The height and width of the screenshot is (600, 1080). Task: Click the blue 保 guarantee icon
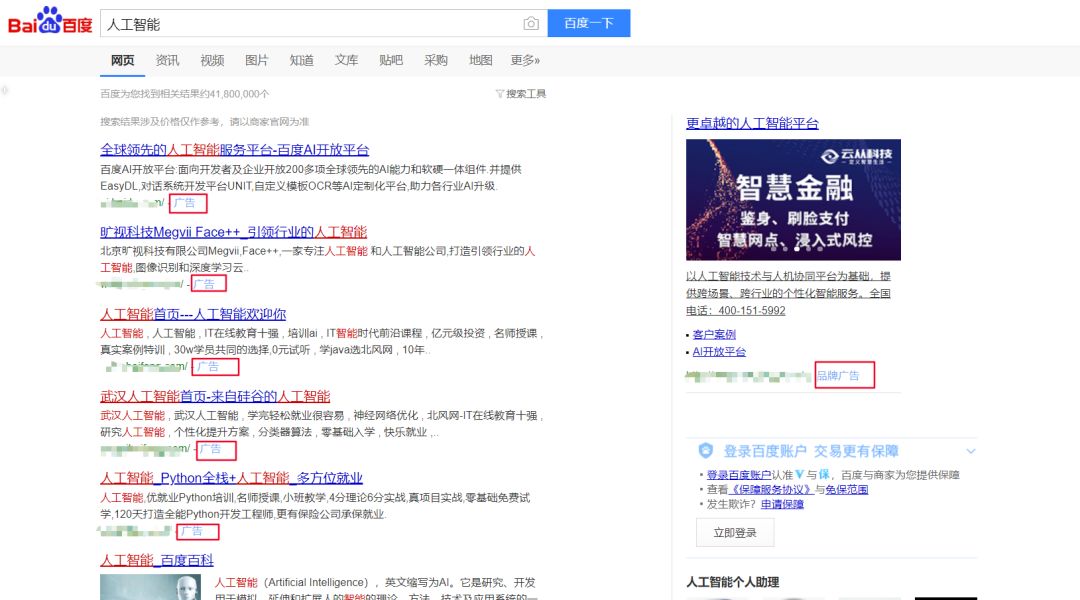[823, 472]
